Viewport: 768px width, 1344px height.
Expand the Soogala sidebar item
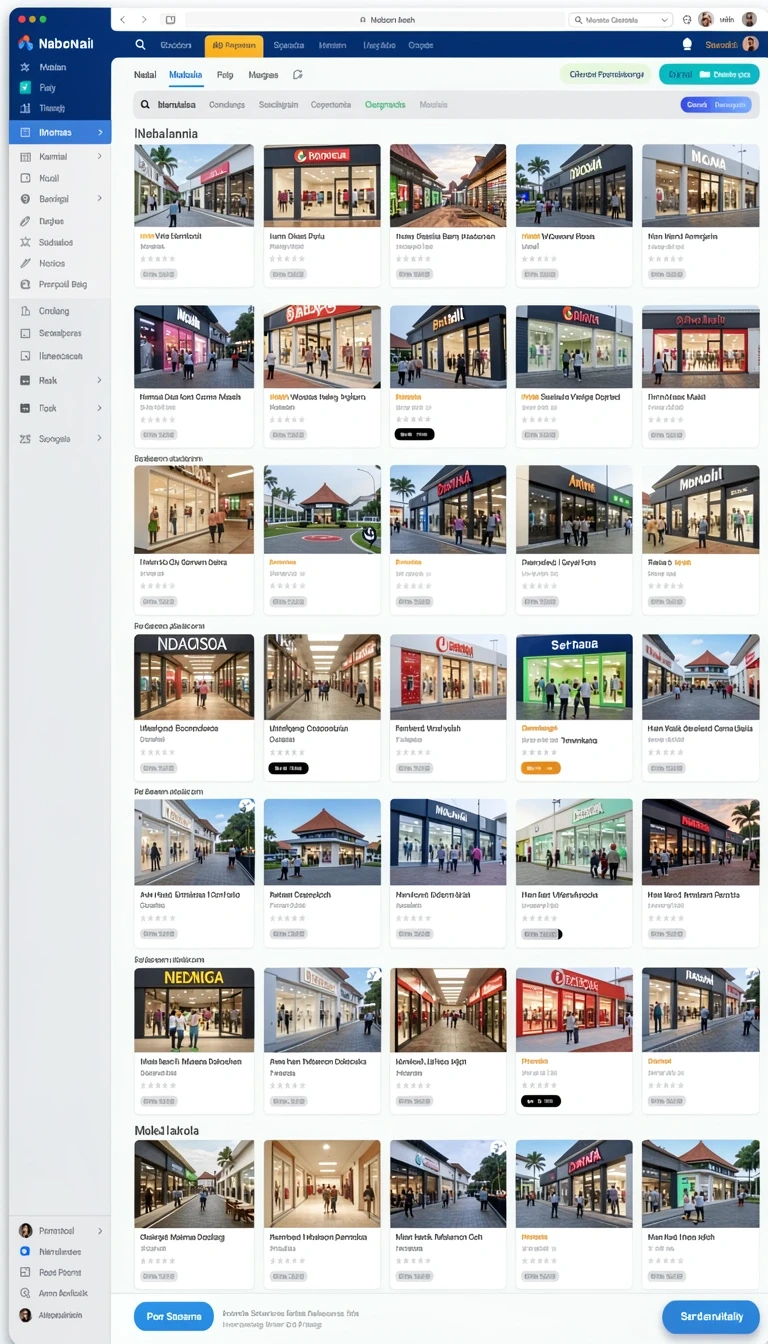click(x=100, y=438)
